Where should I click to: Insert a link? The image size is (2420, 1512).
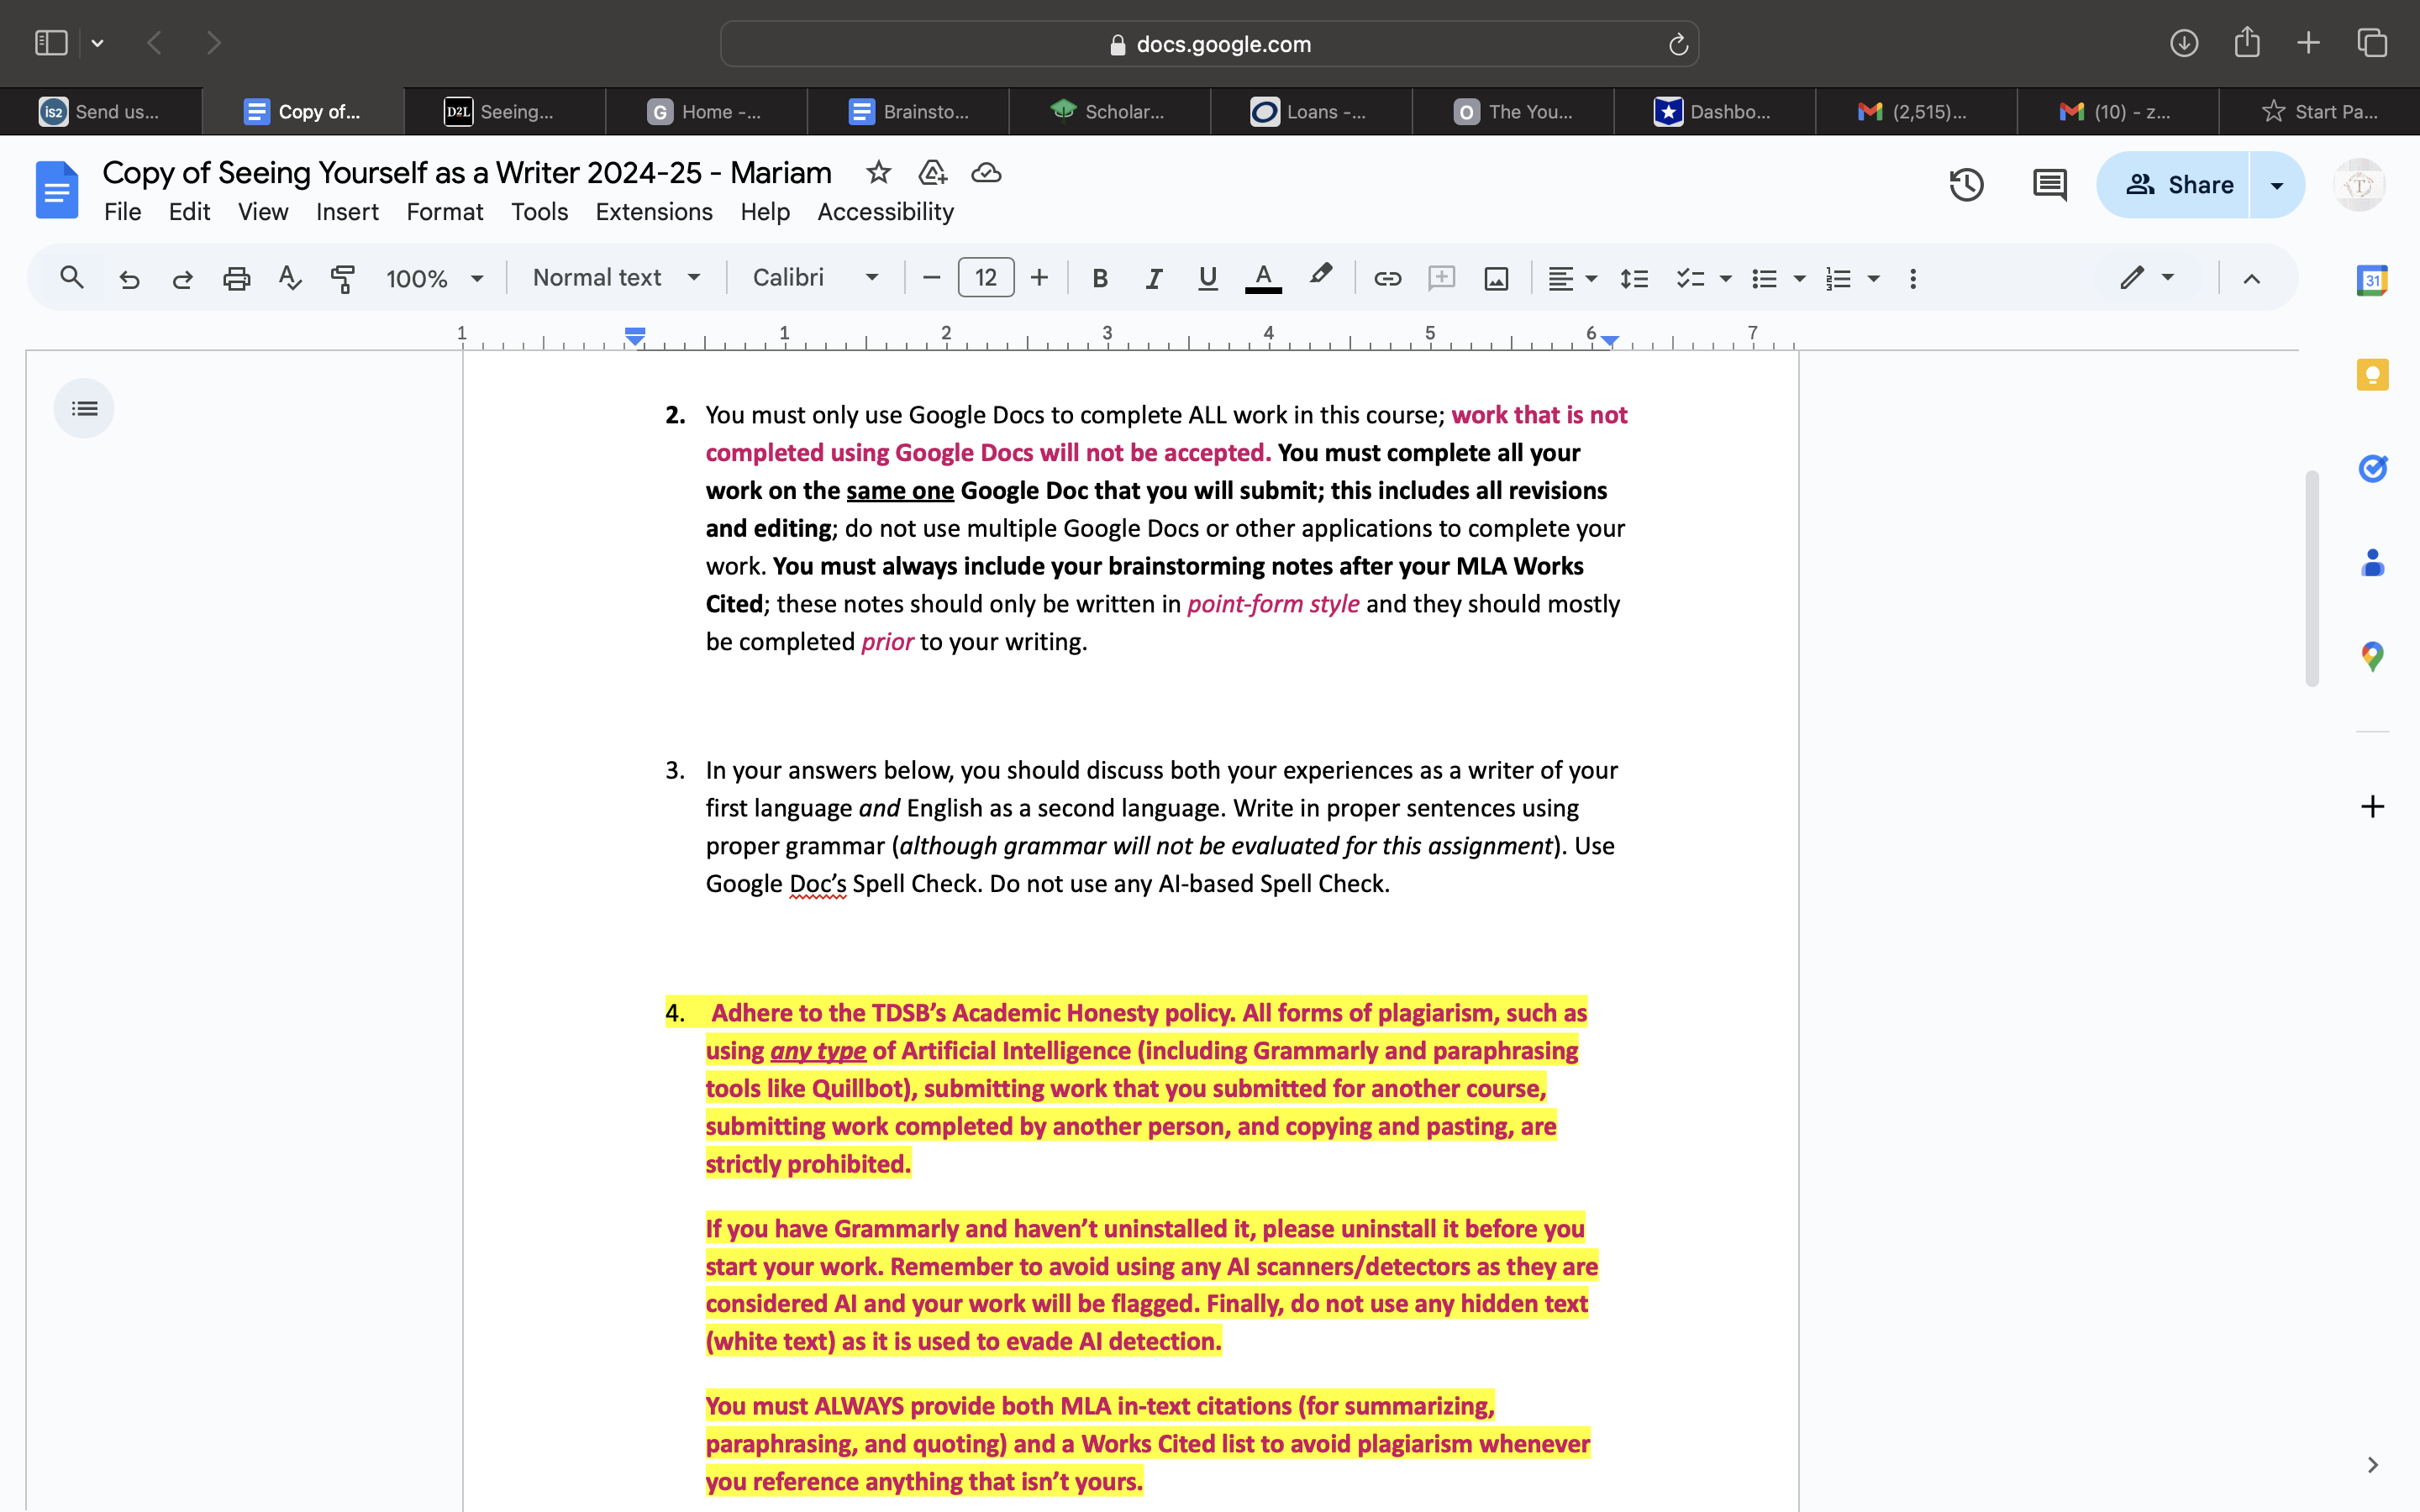1387,278
